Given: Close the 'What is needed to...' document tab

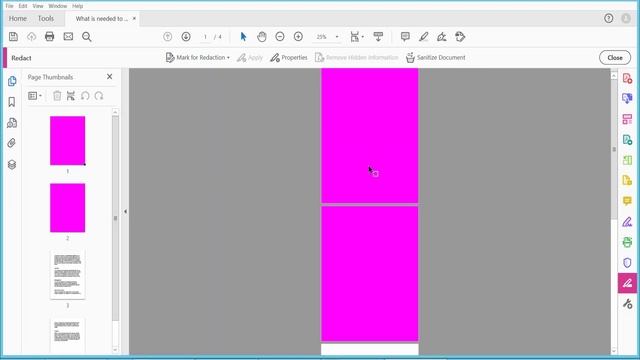Looking at the screenshot, I should (x=134, y=18).
